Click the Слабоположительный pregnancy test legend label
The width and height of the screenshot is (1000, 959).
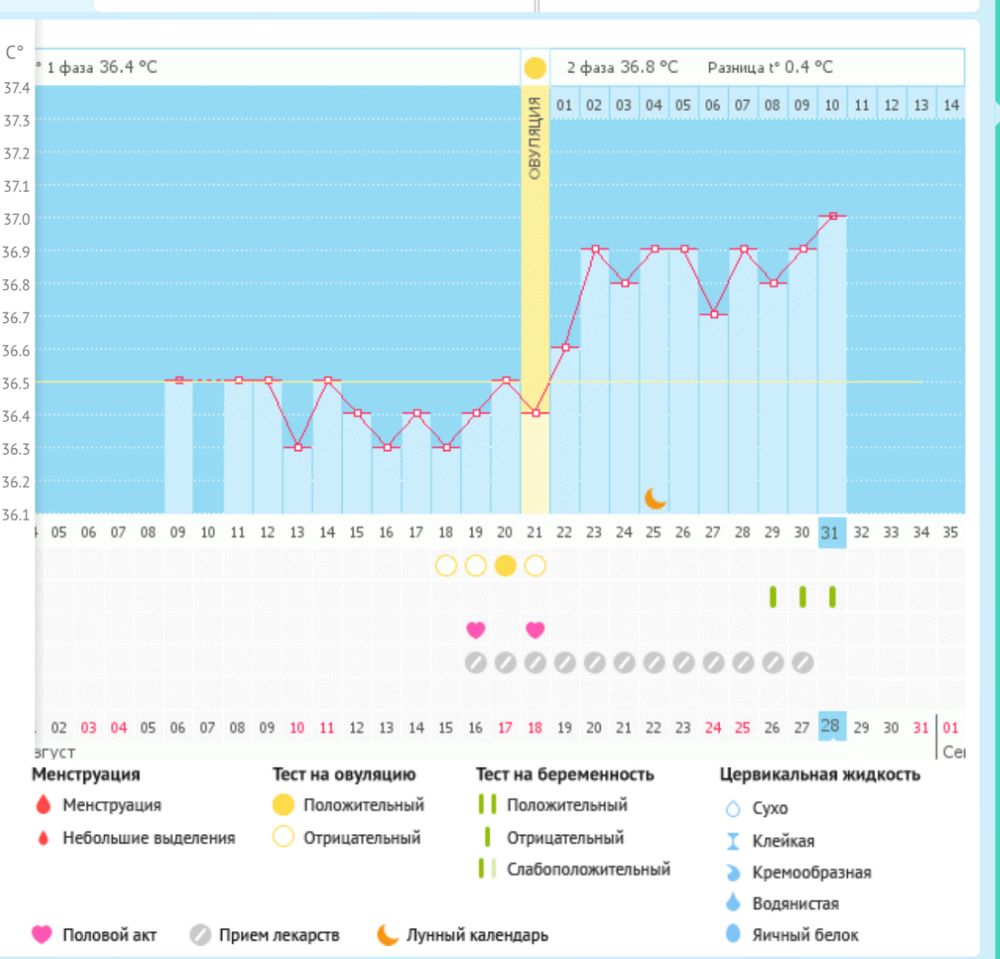(x=588, y=869)
